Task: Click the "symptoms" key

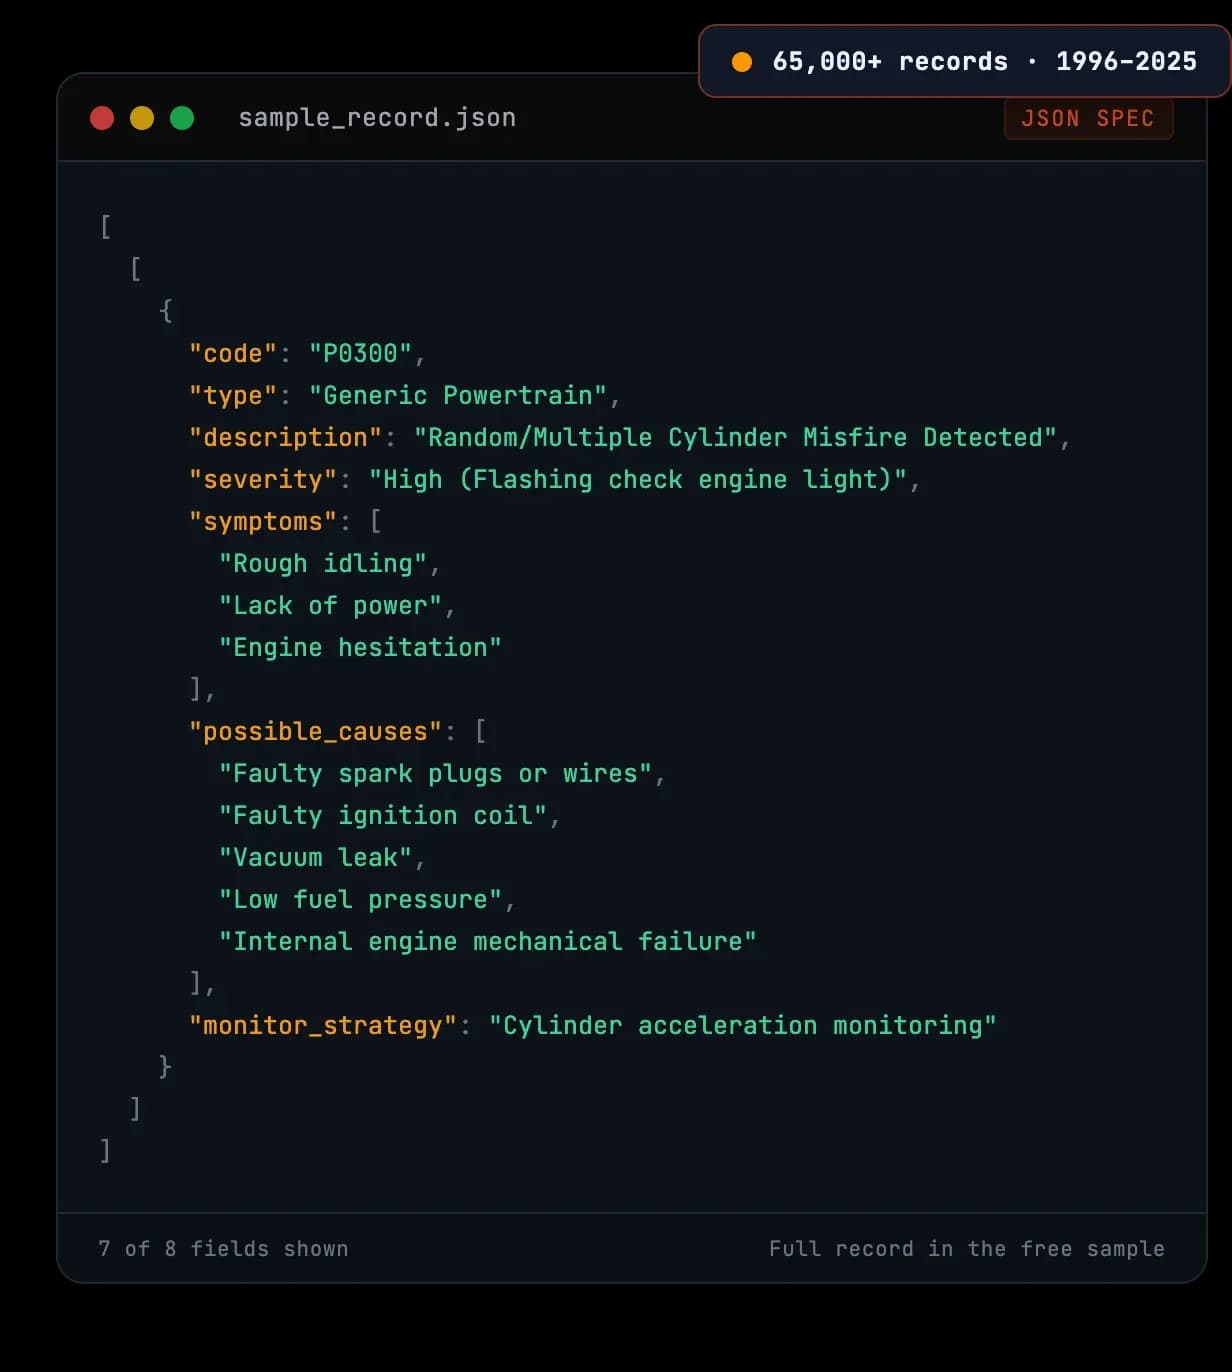Action: click(x=263, y=521)
